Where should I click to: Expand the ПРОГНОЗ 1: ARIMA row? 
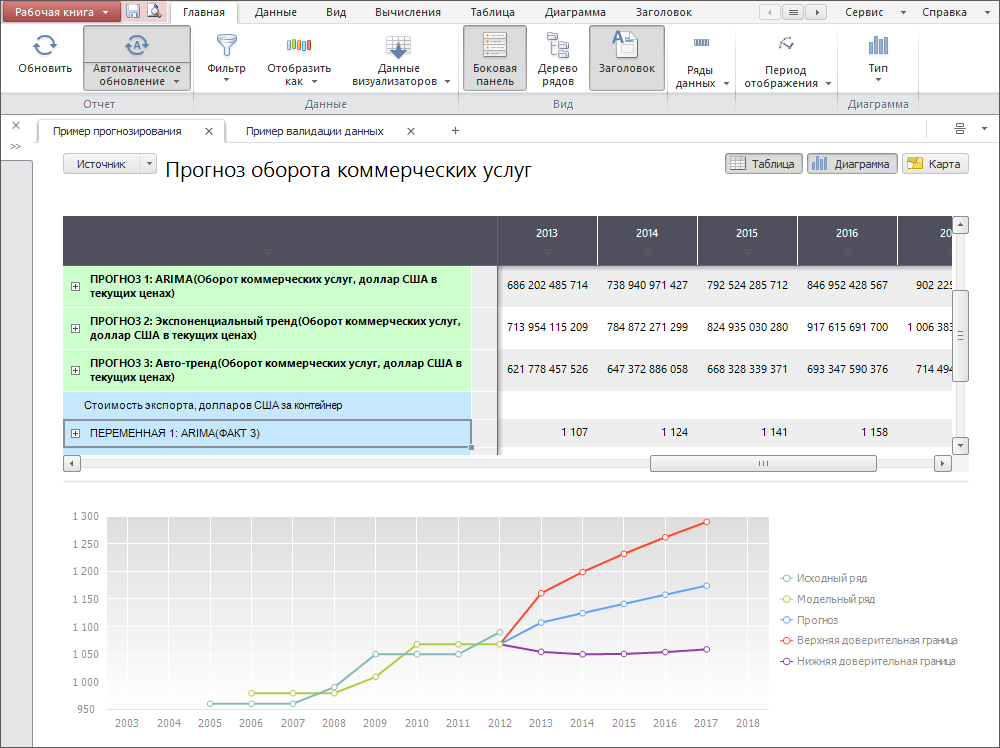point(75,286)
